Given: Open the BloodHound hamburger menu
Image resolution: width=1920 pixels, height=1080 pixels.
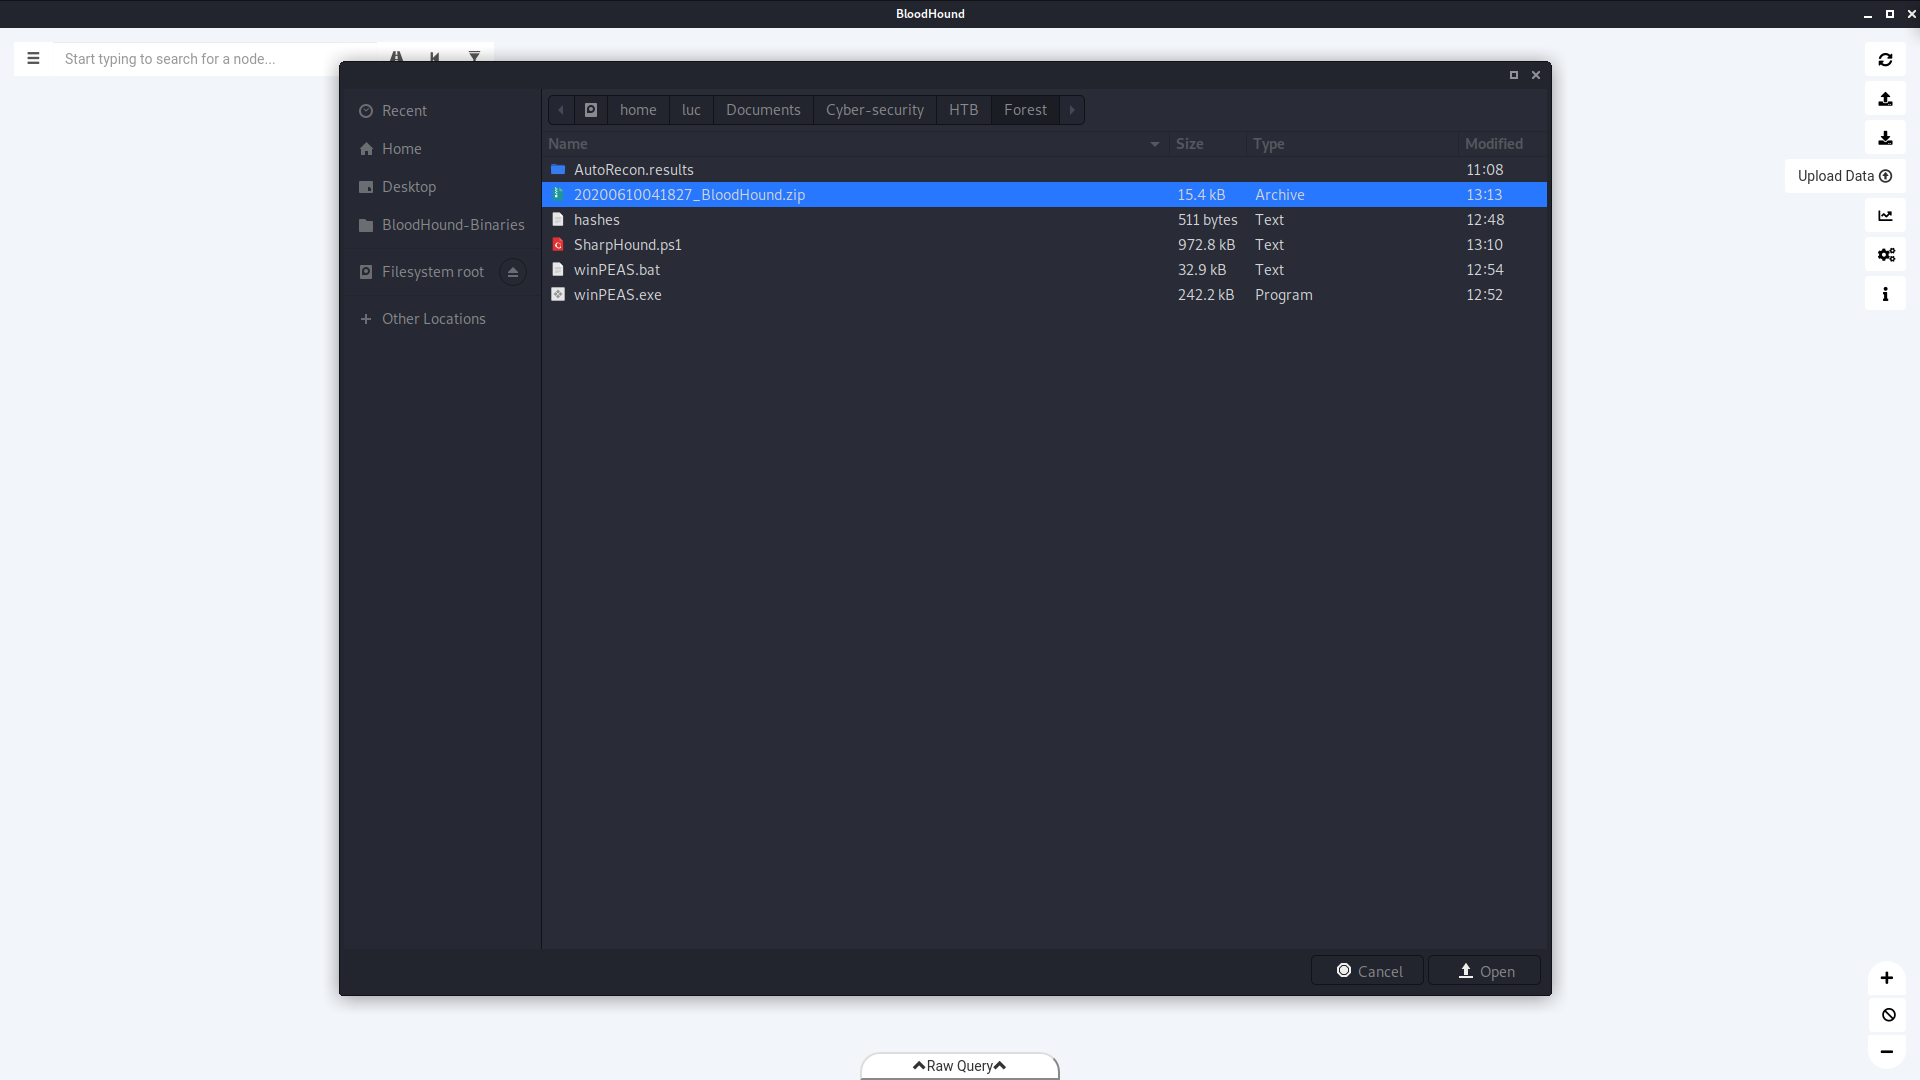Looking at the screenshot, I should (33, 59).
